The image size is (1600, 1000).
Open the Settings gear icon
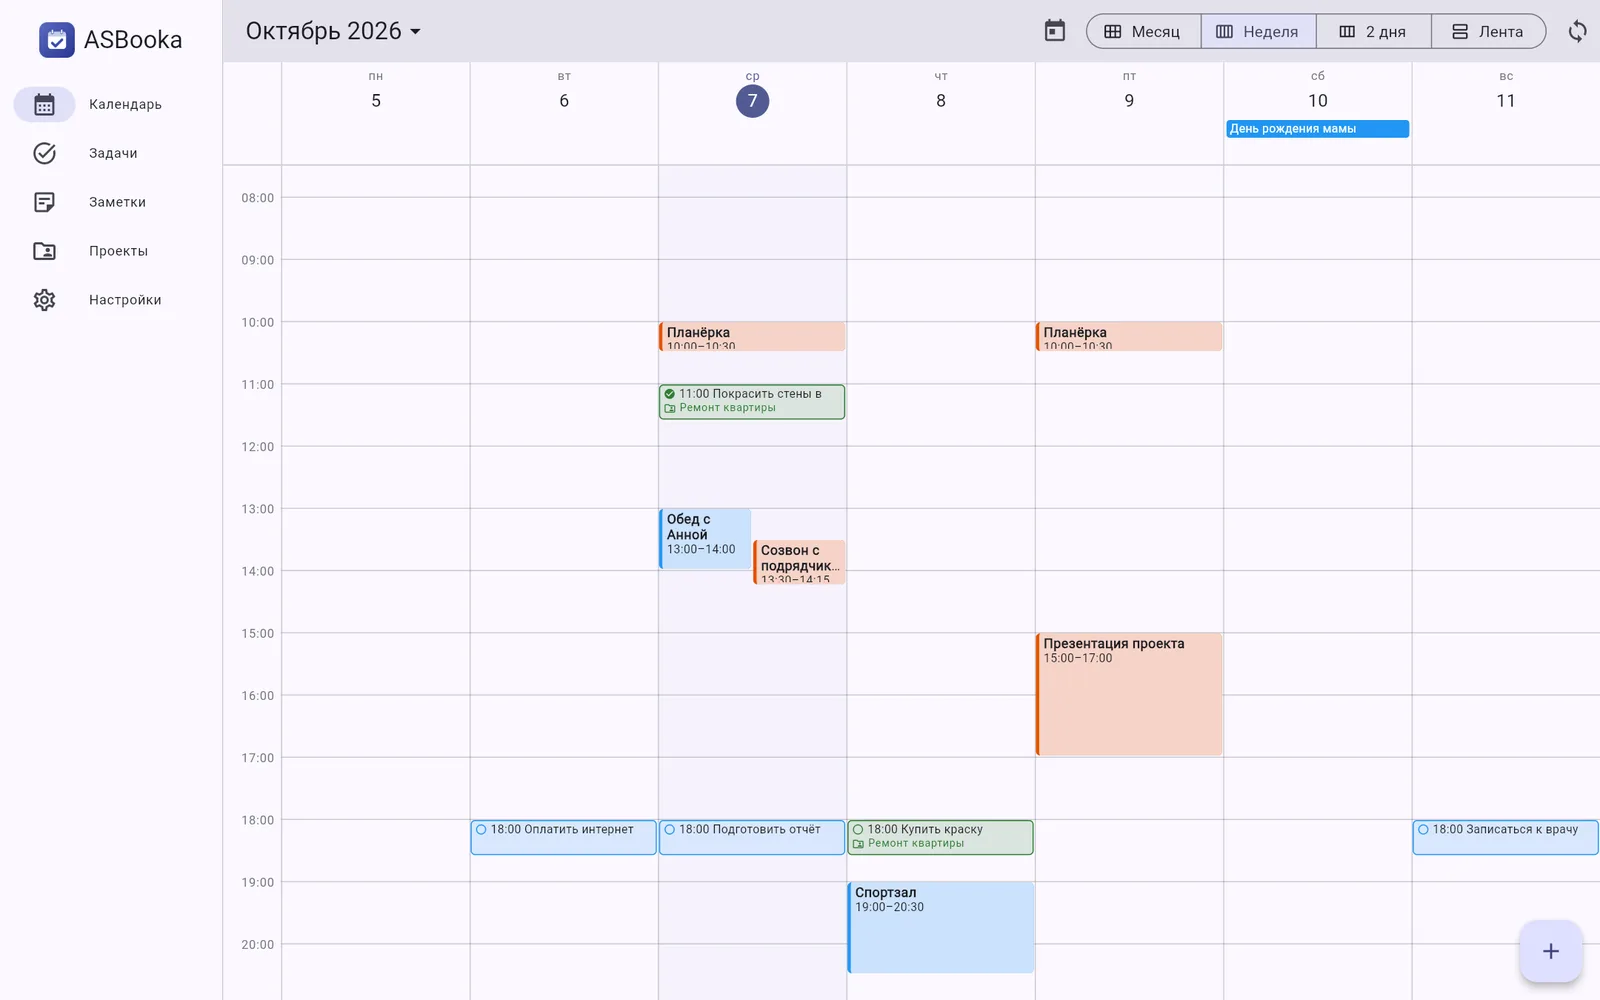(44, 300)
